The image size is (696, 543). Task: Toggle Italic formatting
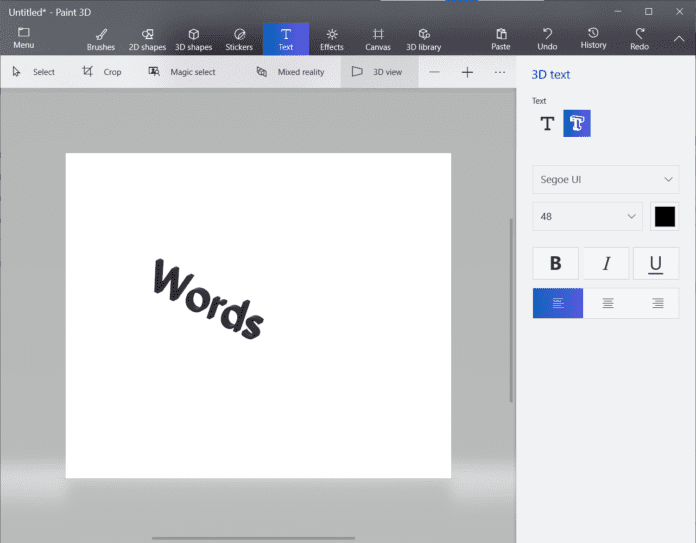[x=606, y=263]
